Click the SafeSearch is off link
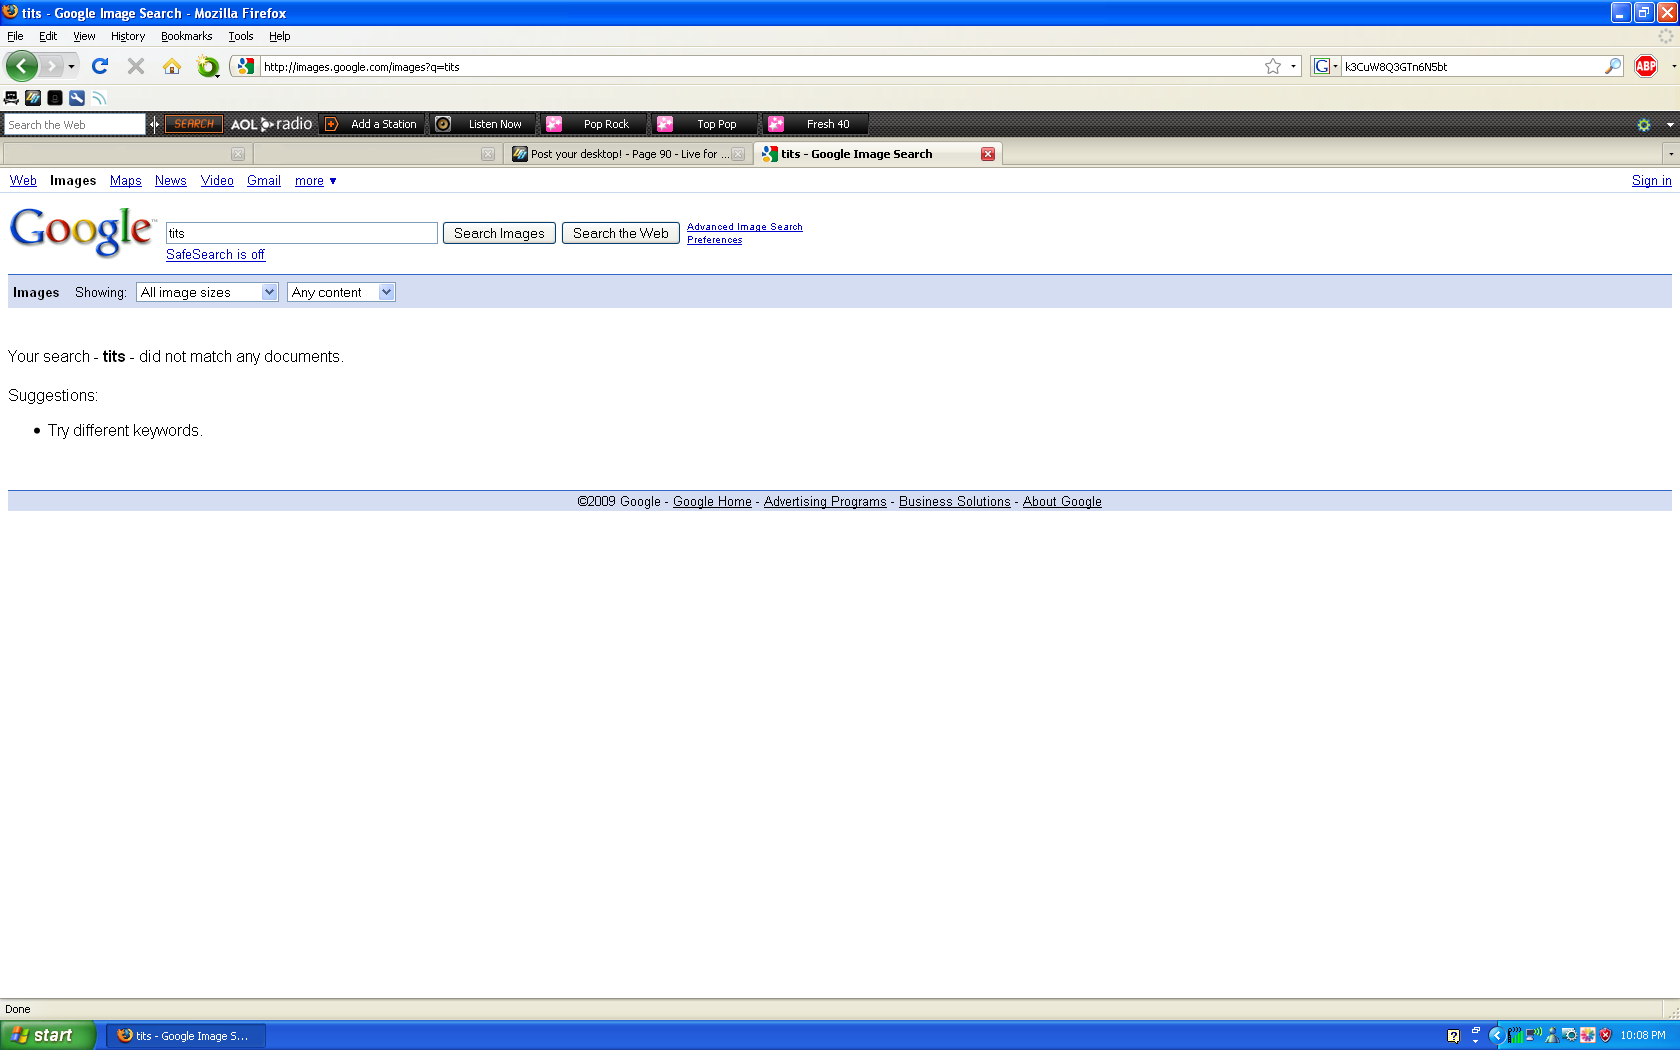Viewport: 1680px width, 1050px height. (x=215, y=255)
